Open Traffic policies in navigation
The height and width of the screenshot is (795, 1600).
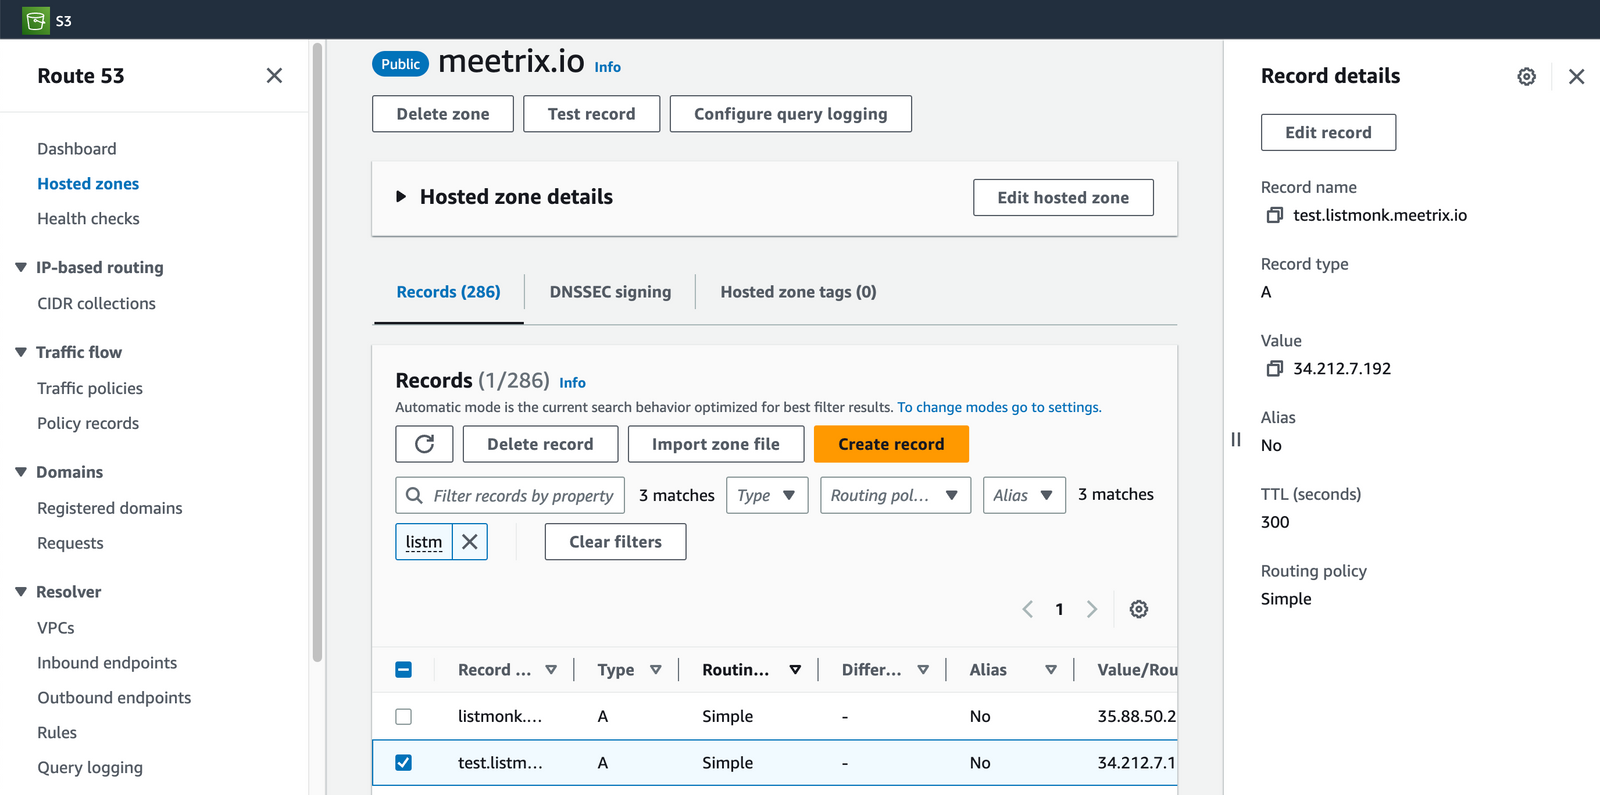[x=90, y=389]
